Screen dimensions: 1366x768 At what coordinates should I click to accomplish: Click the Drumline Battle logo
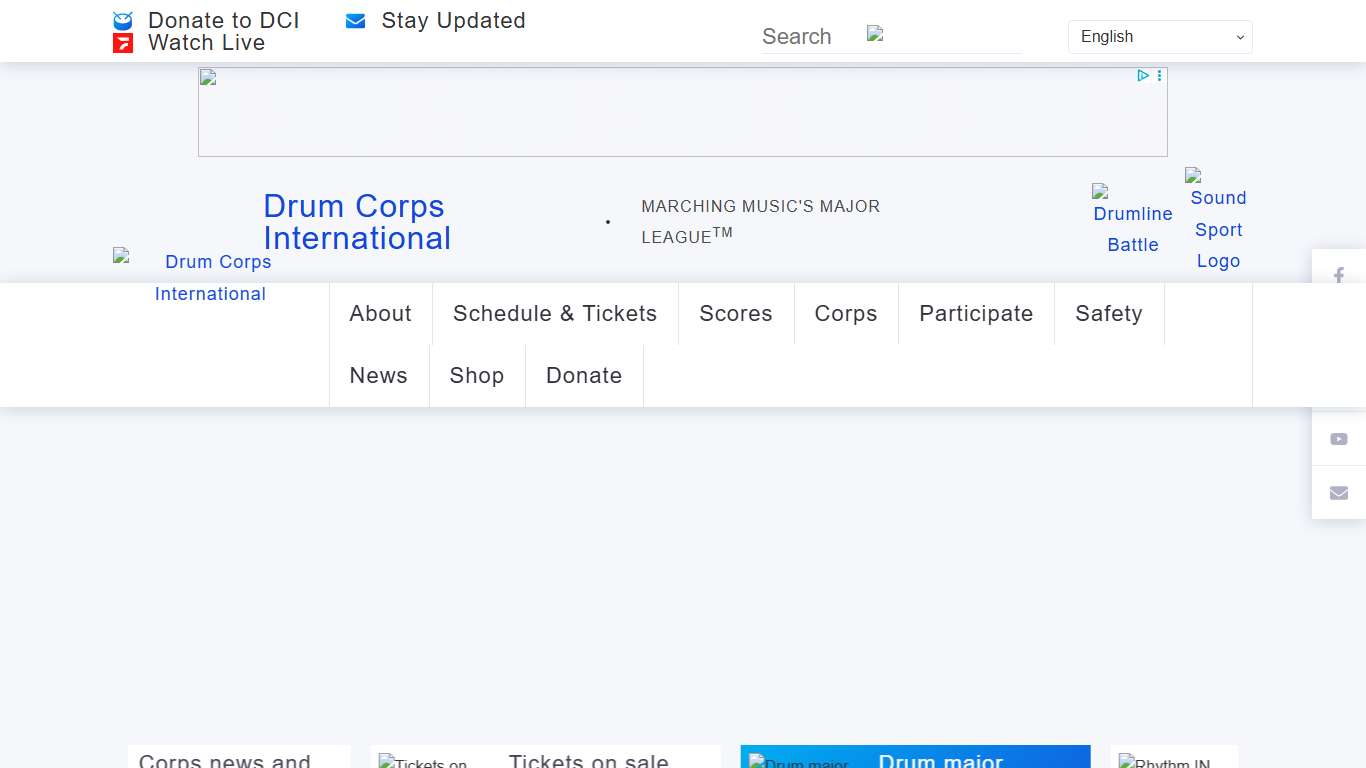pyautogui.click(x=1132, y=219)
